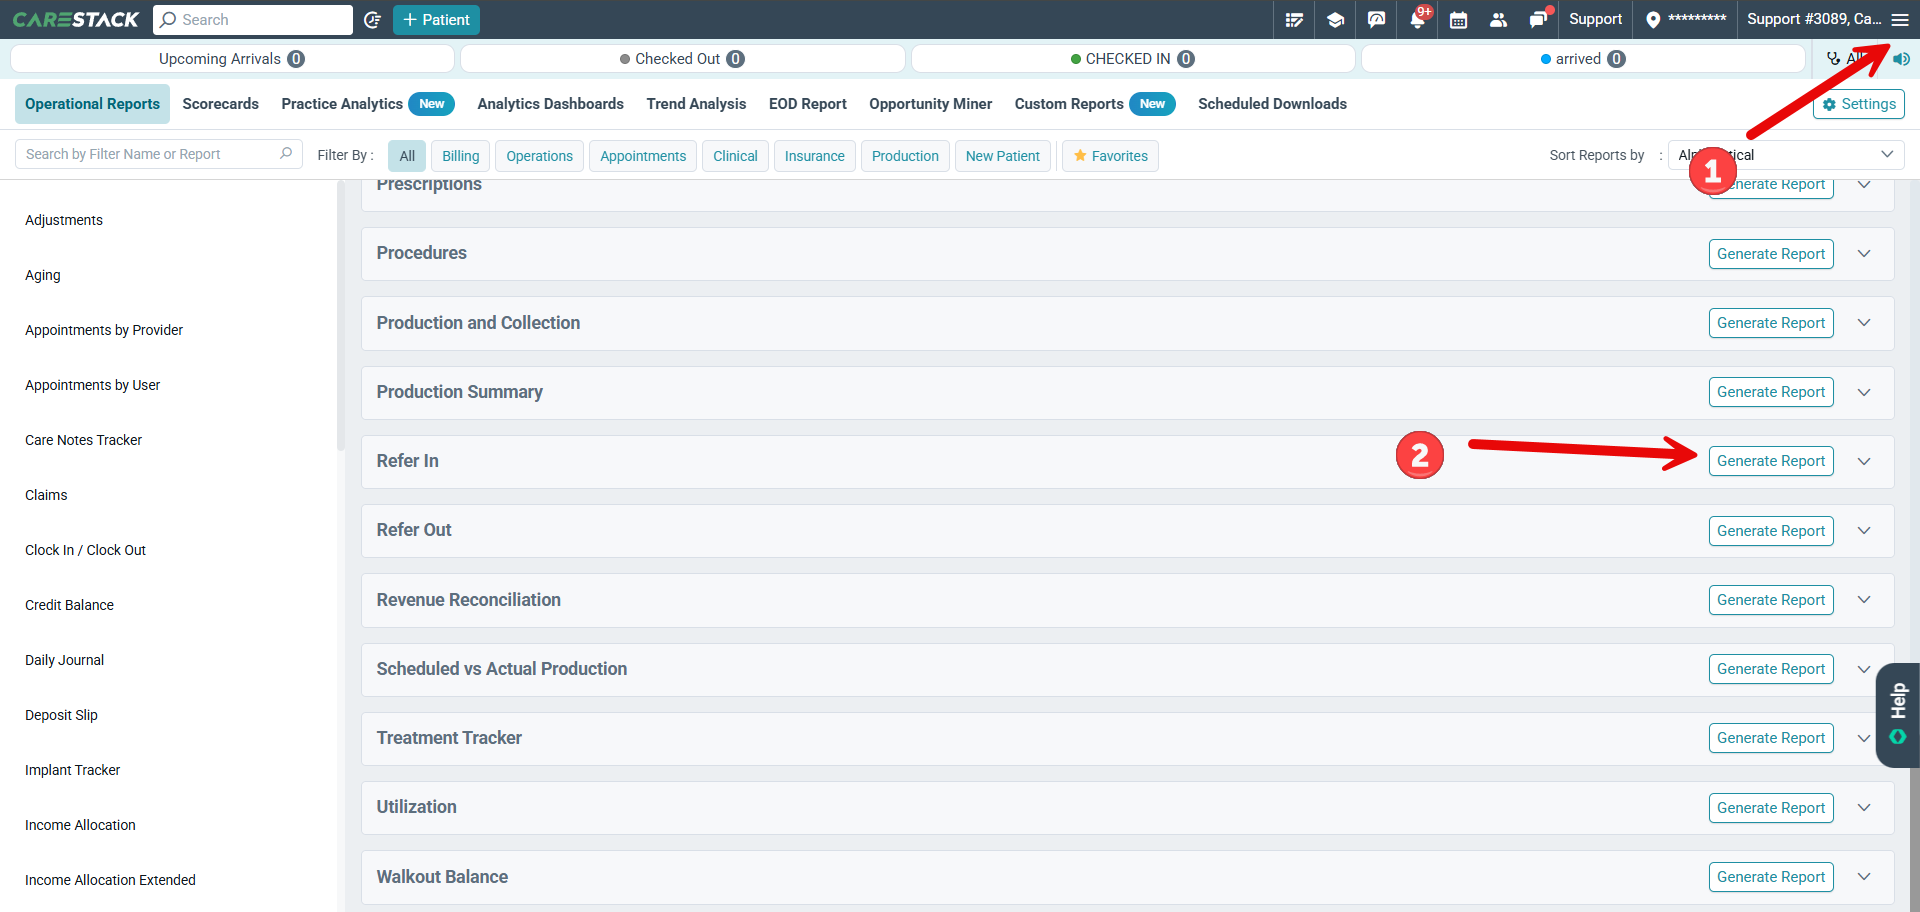Open Sort Reports by dropdown
Image resolution: width=1920 pixels, height=912 pixels.
click(x=1786, y=155)
